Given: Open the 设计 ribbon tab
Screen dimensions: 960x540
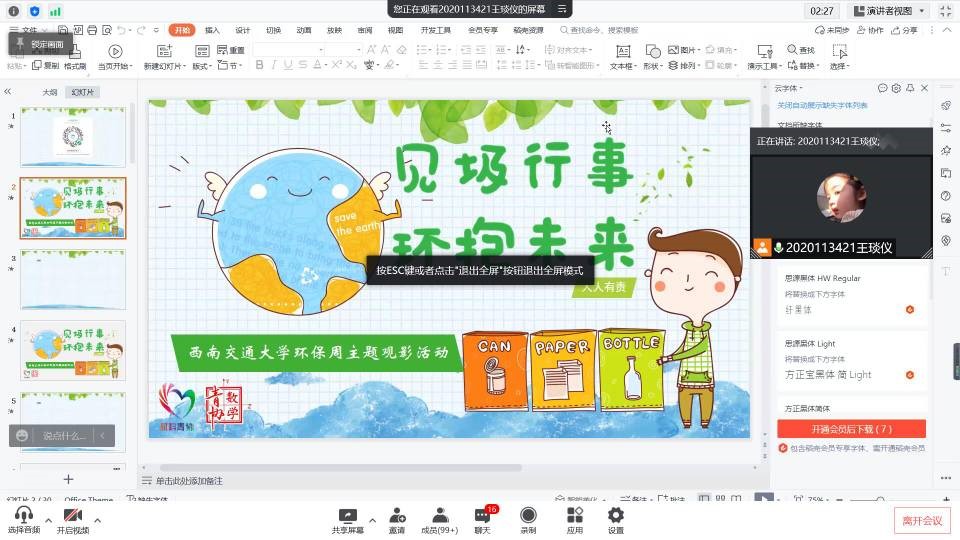Looking at the screenshot, I should click(243, 30).
